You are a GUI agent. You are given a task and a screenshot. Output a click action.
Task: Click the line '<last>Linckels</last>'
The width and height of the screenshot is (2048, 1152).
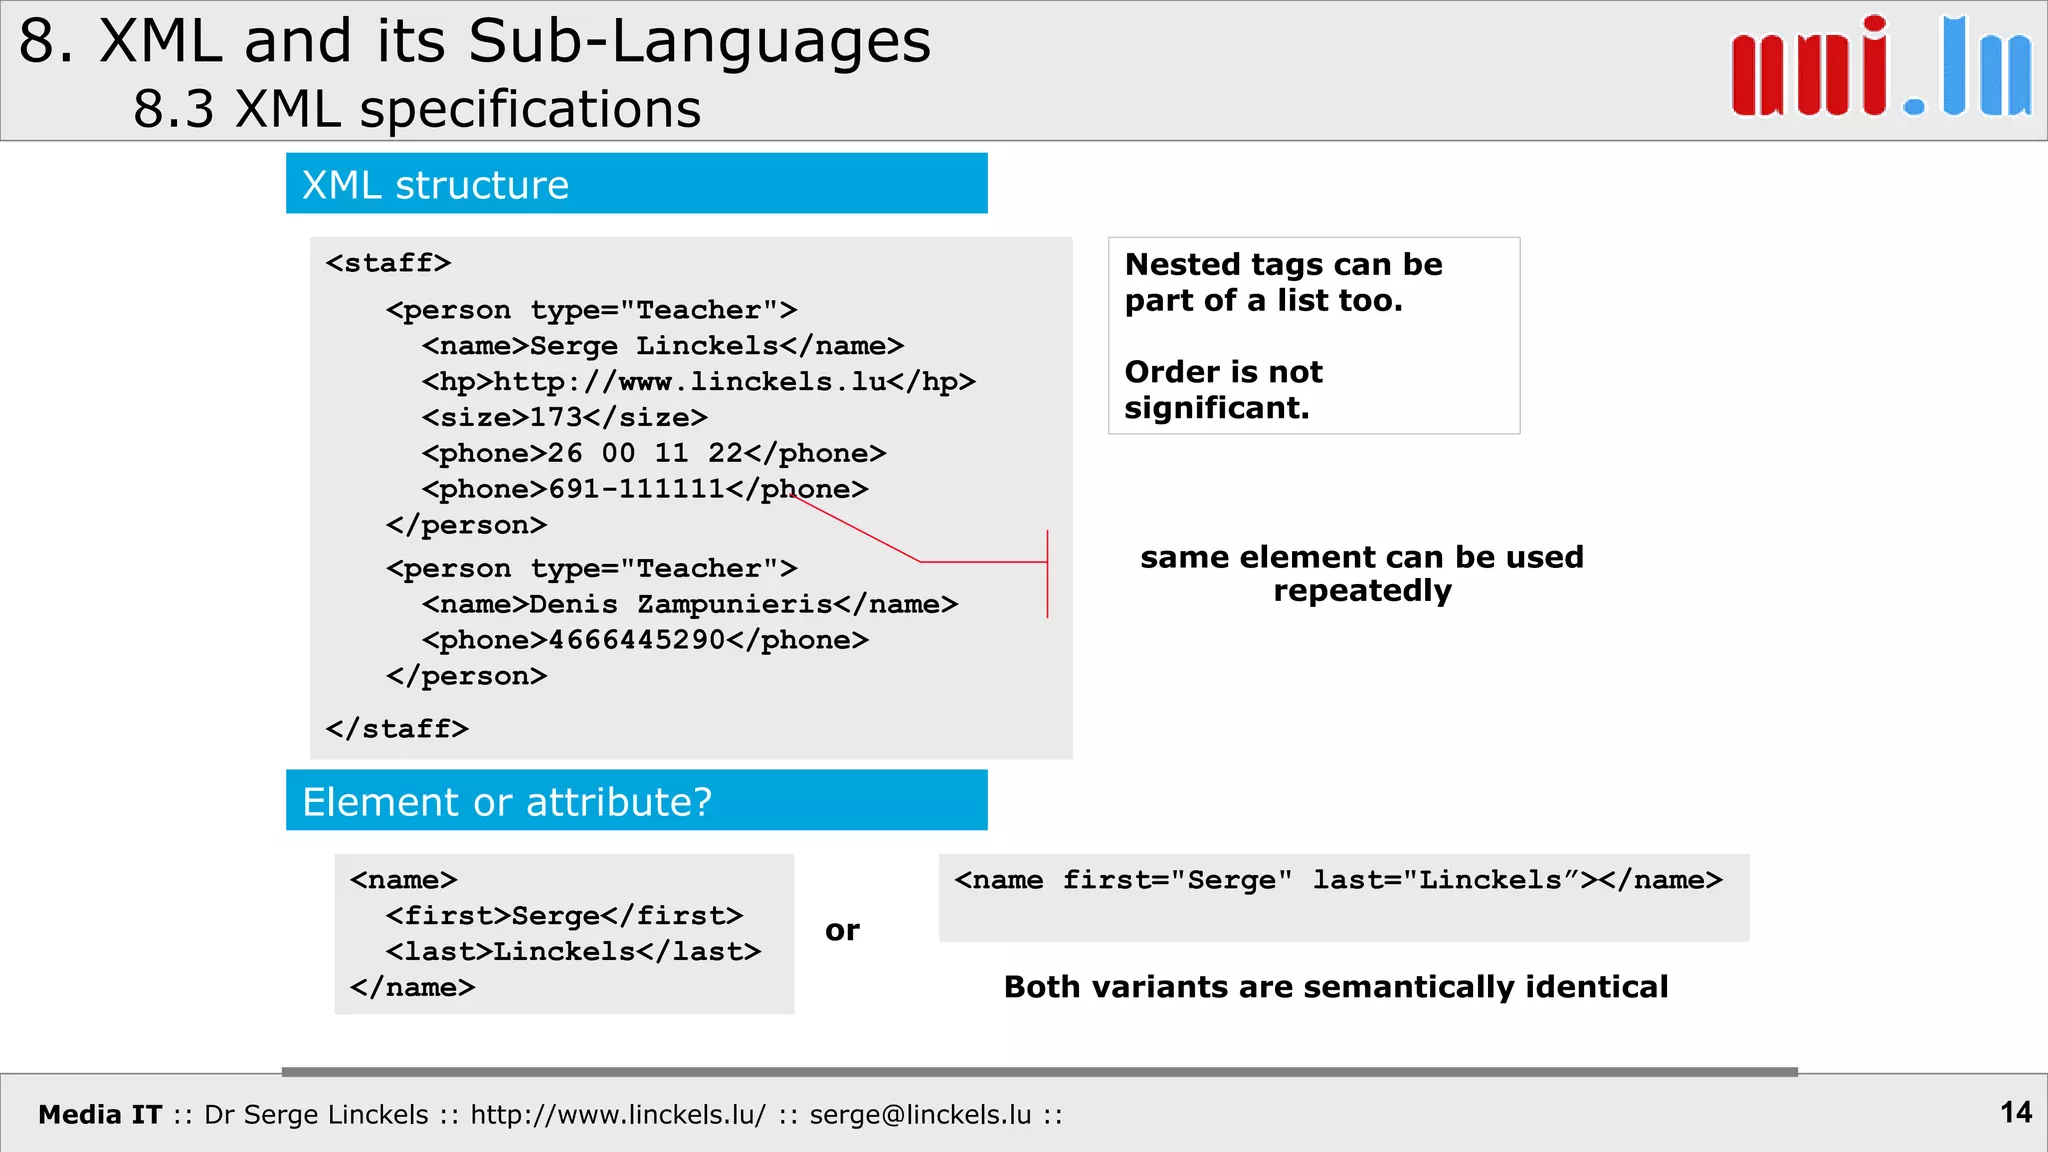[x=573, y=952]
